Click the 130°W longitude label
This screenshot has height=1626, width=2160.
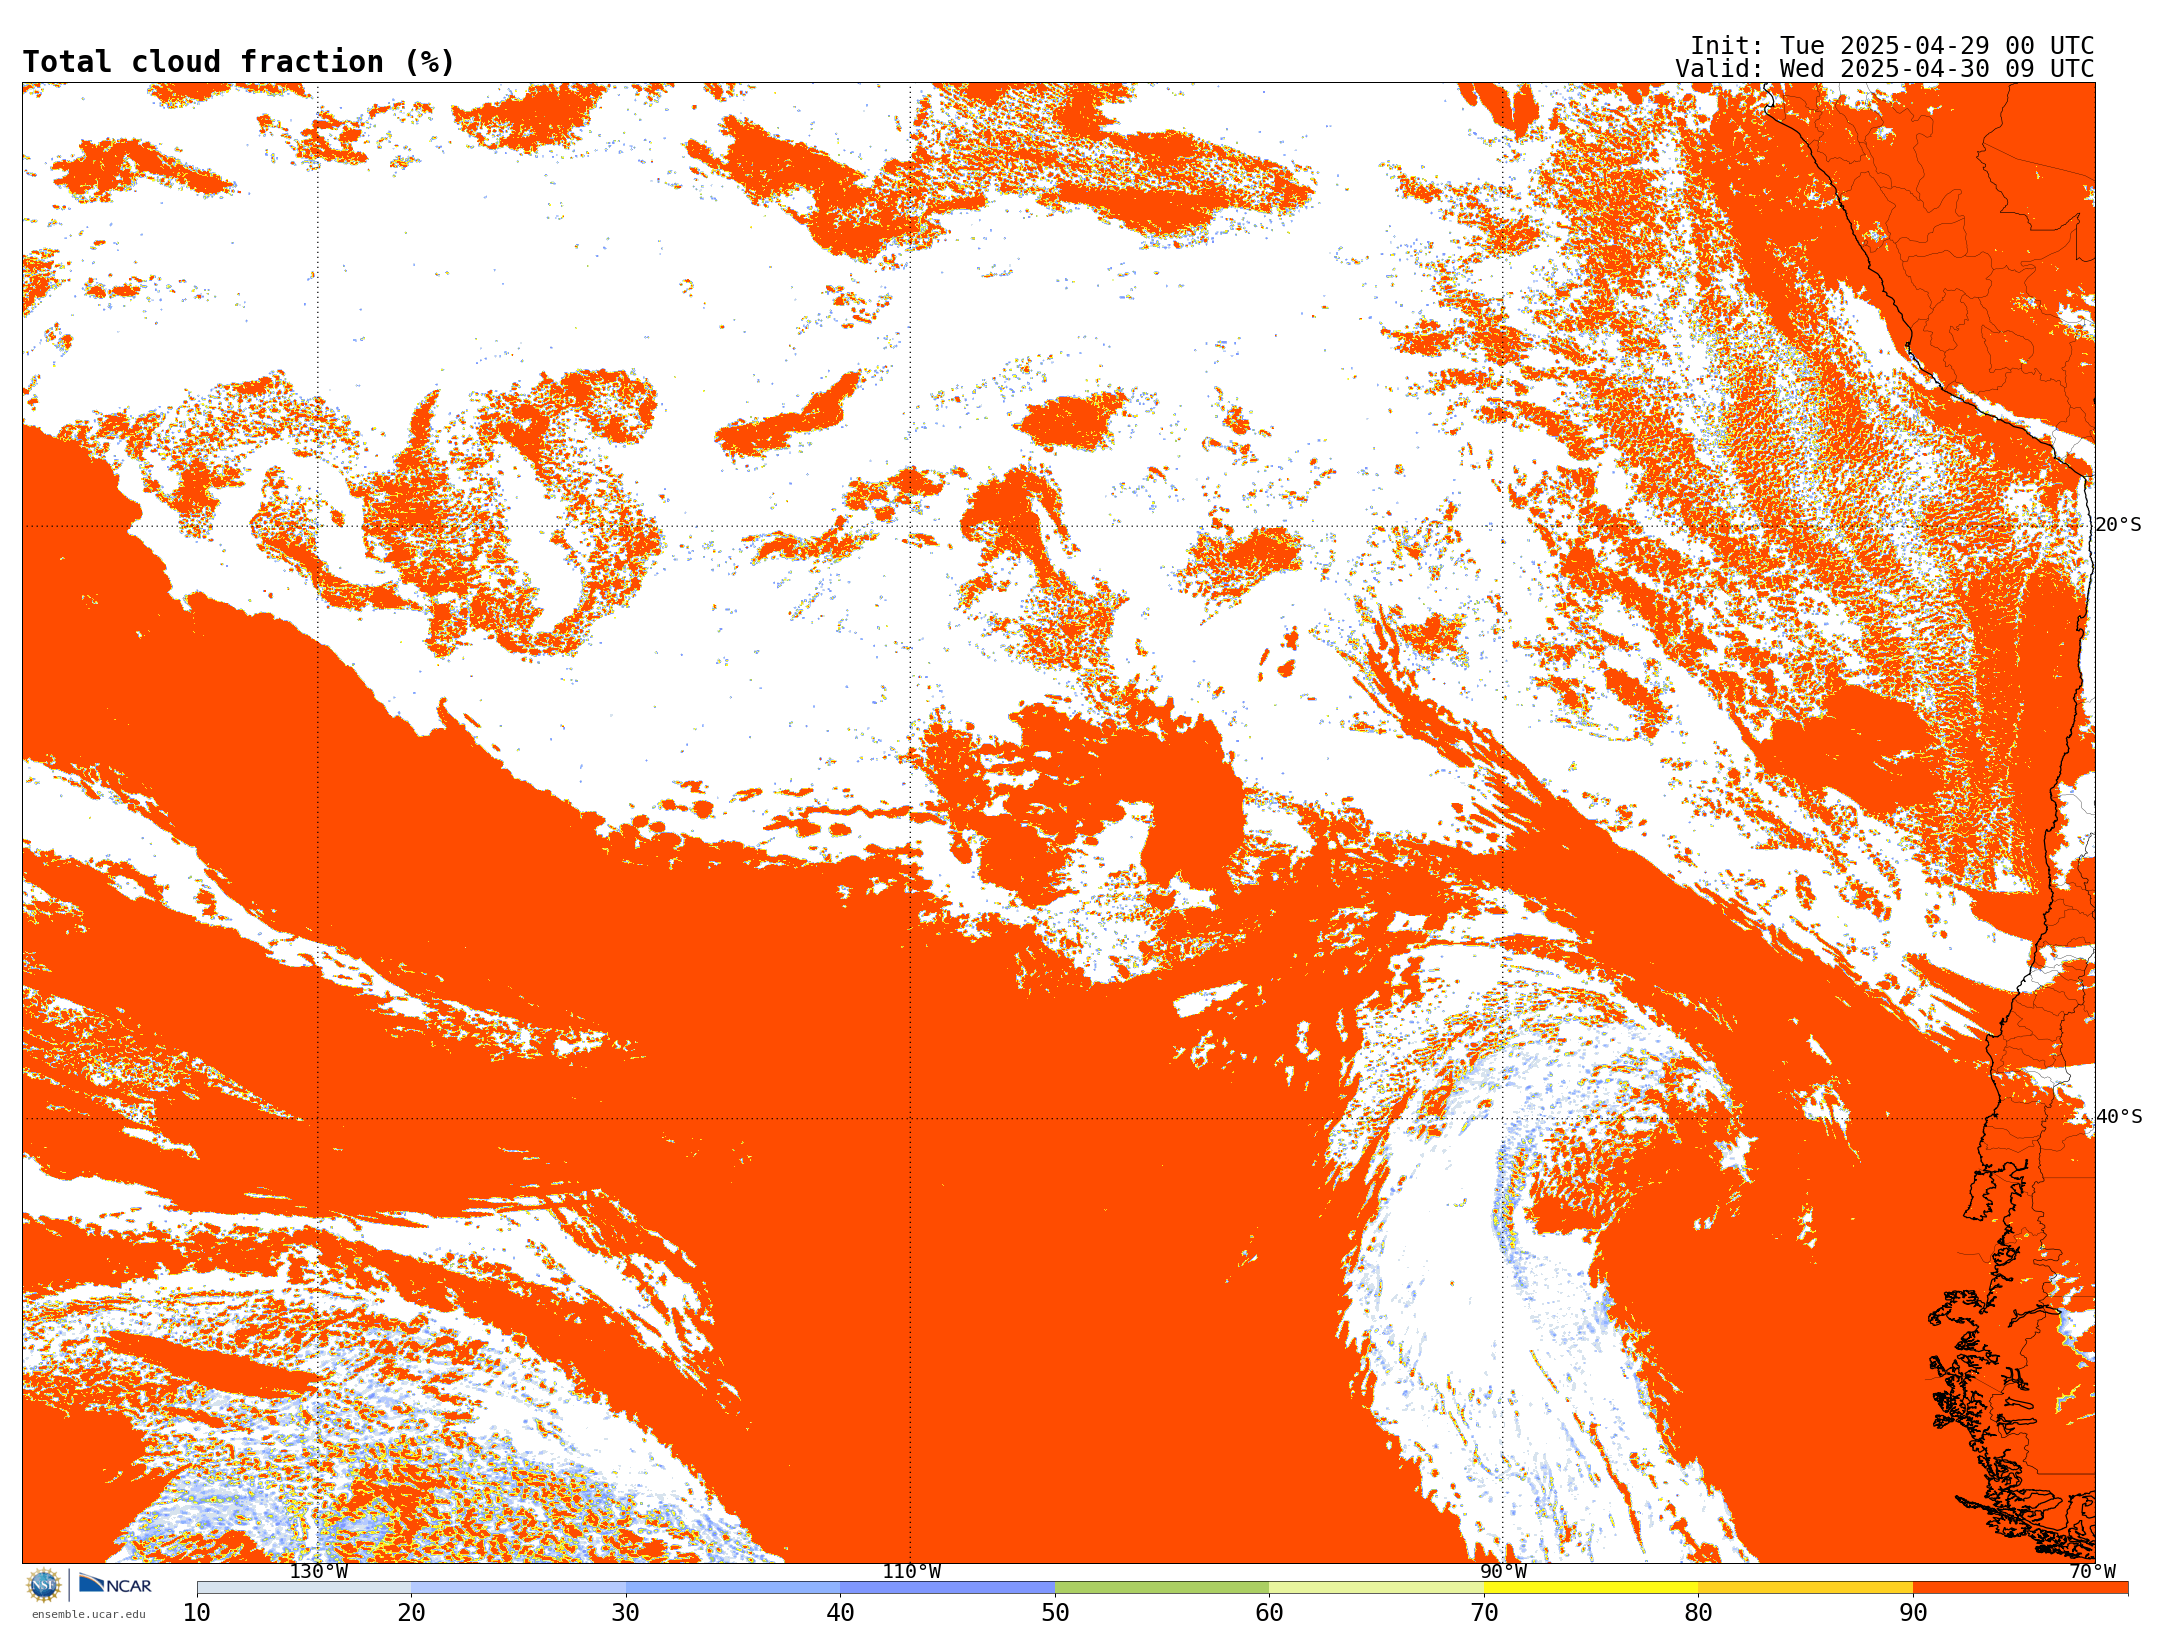click(x=318, y=1572)
